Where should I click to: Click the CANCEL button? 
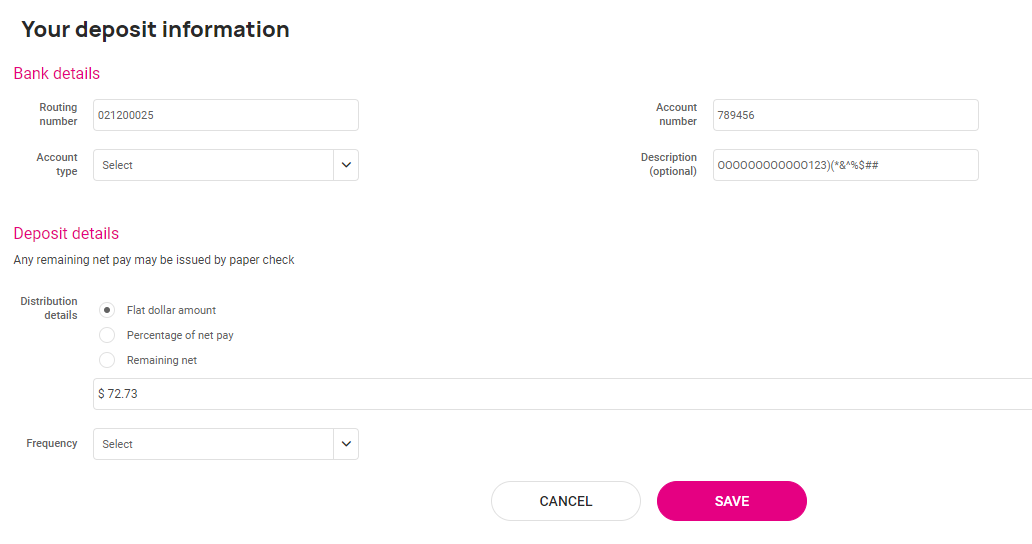point(566,501)
